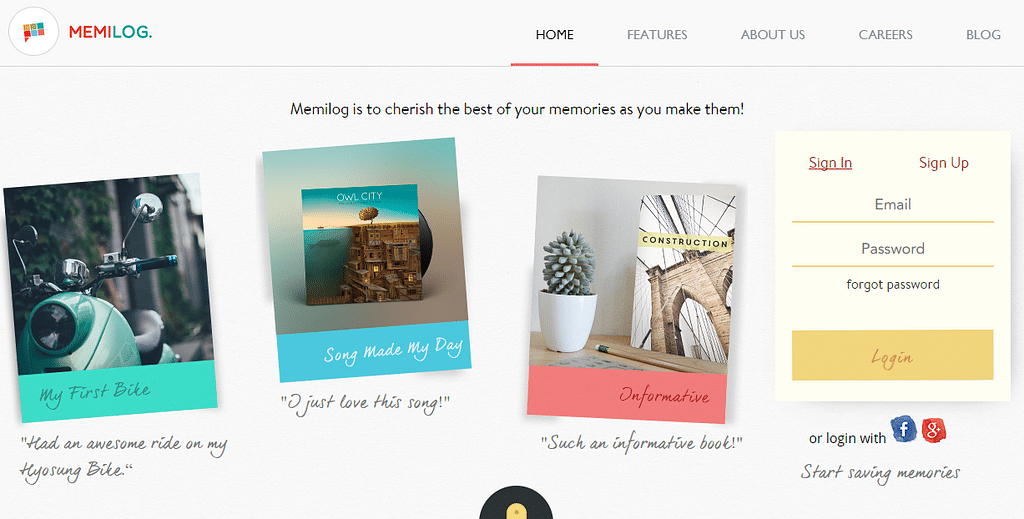Switch to the Sign In tab
This screenshot has height=519, width=1024.
coord(830,163)
